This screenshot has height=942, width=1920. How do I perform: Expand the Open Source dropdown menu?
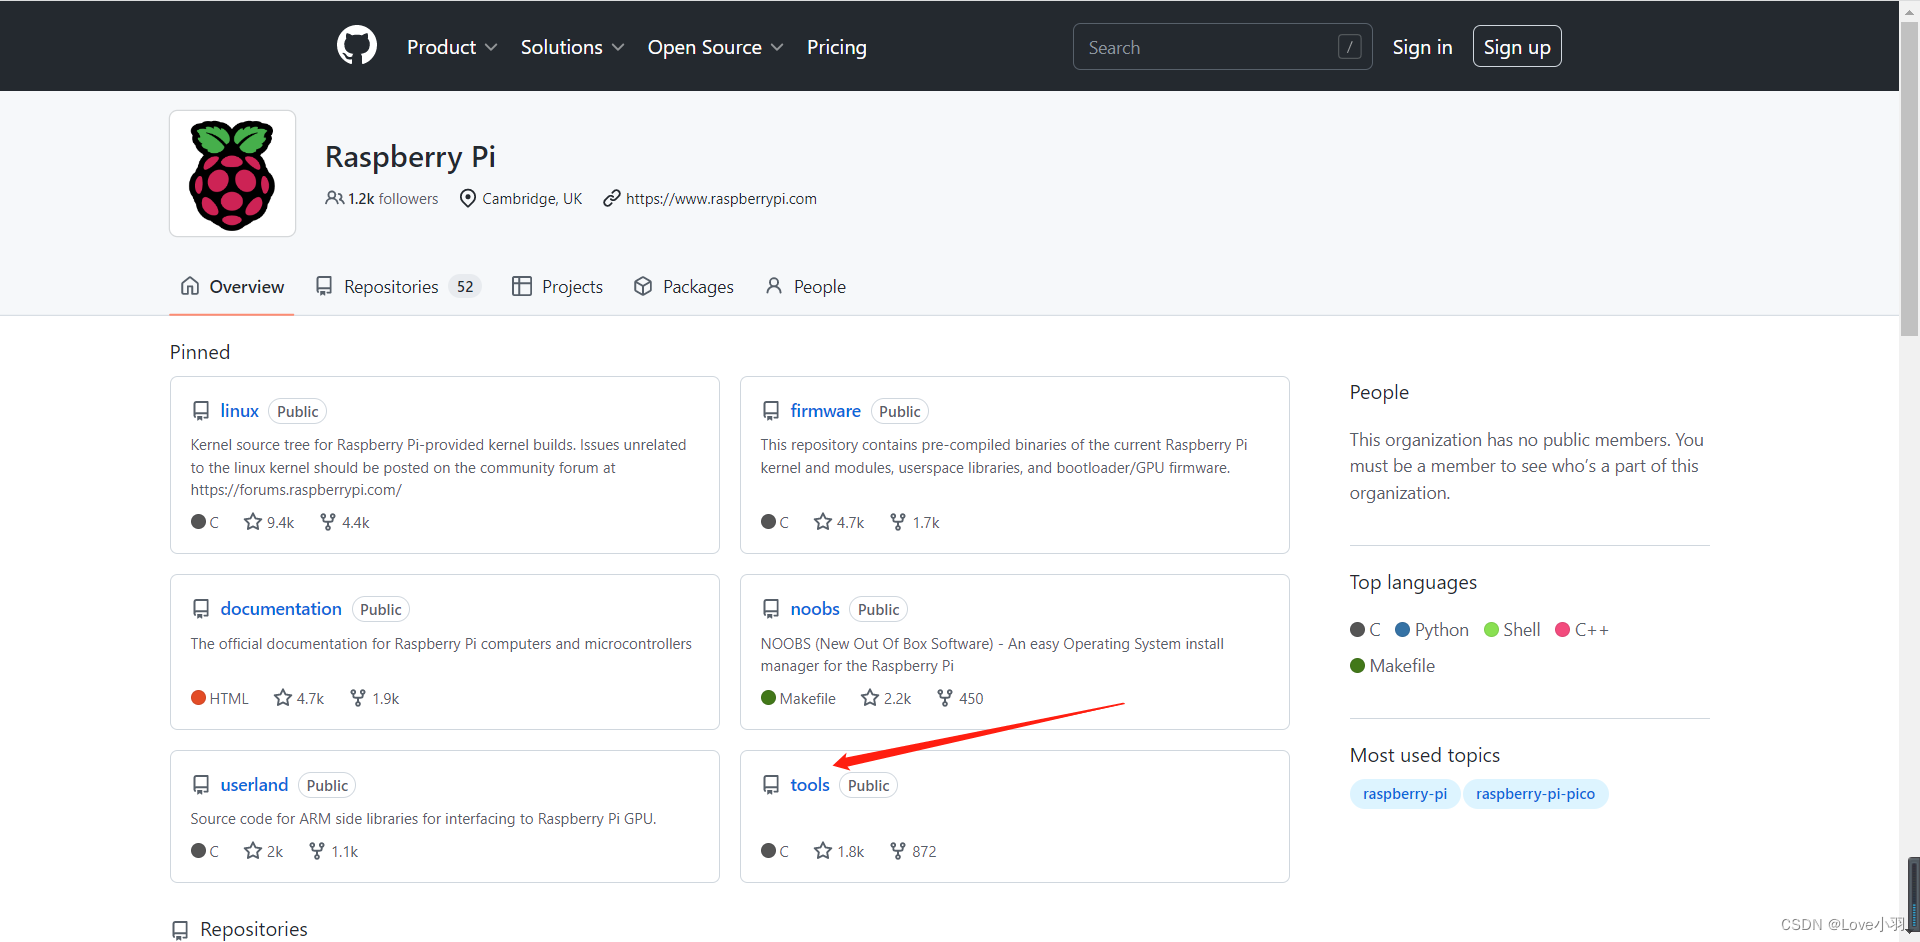pos(715,47)
